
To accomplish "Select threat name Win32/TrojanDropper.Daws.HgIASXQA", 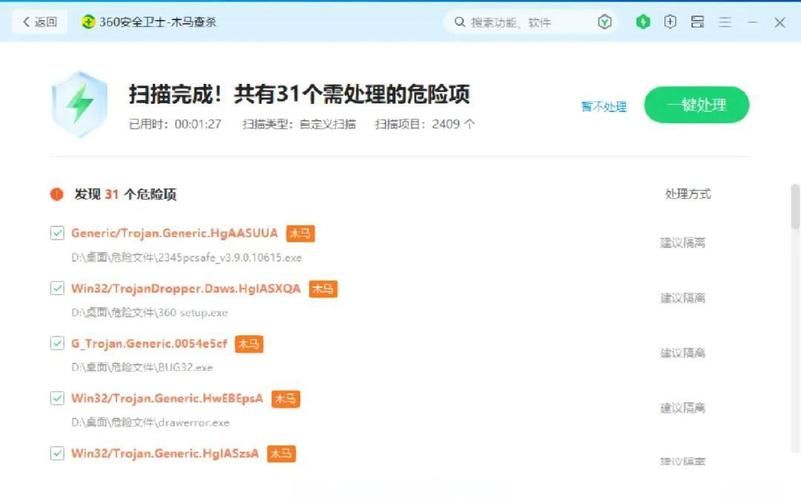I will (186, 288).
